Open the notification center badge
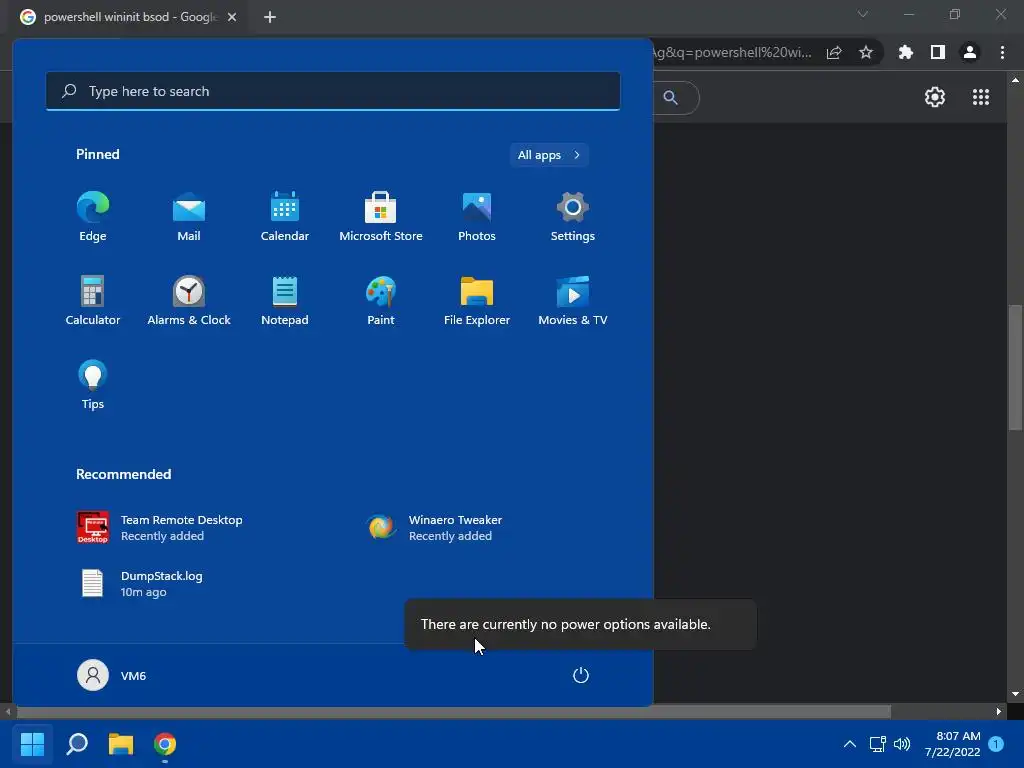Image resolution: width=1024 pixels, height=768 pixels. coord(996,744)
